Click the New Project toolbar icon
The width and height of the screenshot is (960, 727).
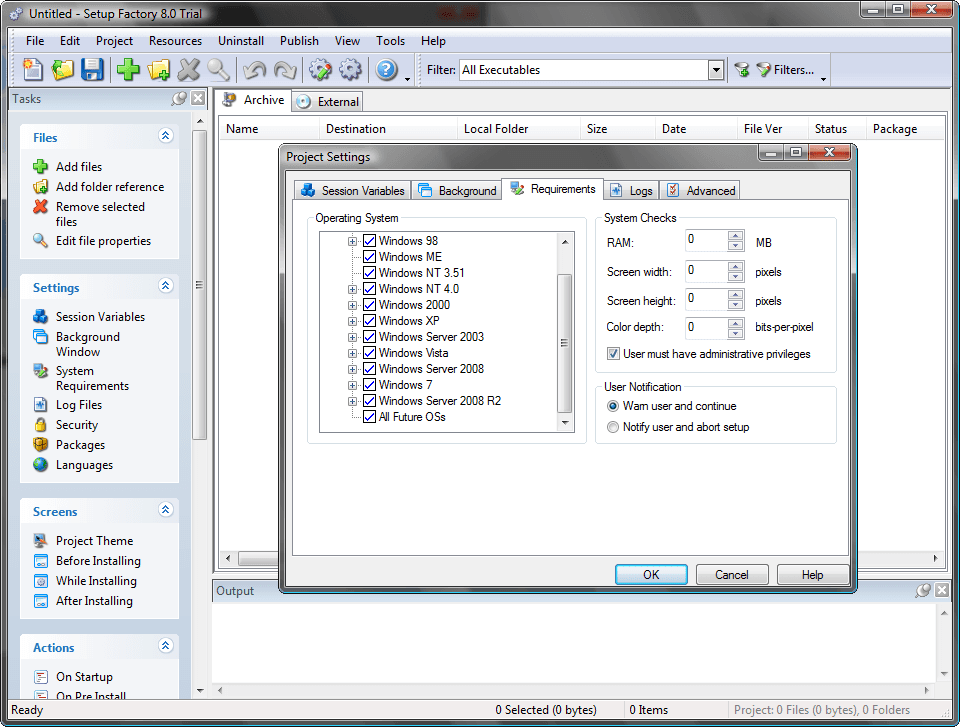tap(32, 70)
